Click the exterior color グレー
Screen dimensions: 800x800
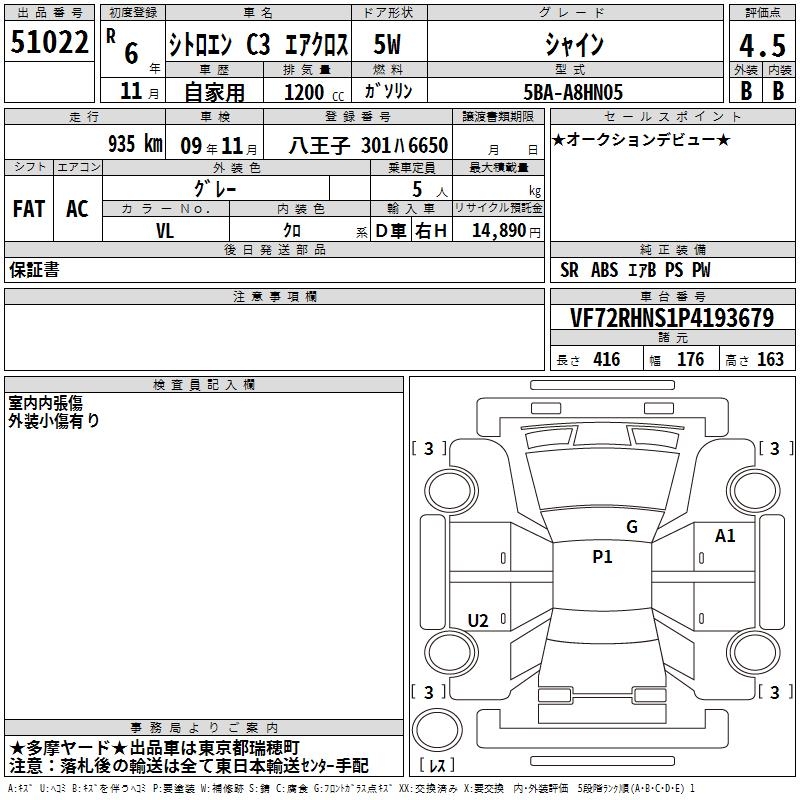coord(215,189)
